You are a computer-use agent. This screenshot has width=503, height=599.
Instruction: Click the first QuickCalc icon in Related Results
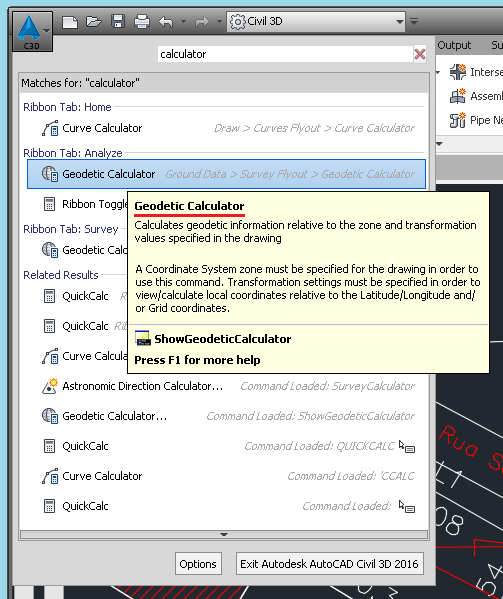[50, 296]
